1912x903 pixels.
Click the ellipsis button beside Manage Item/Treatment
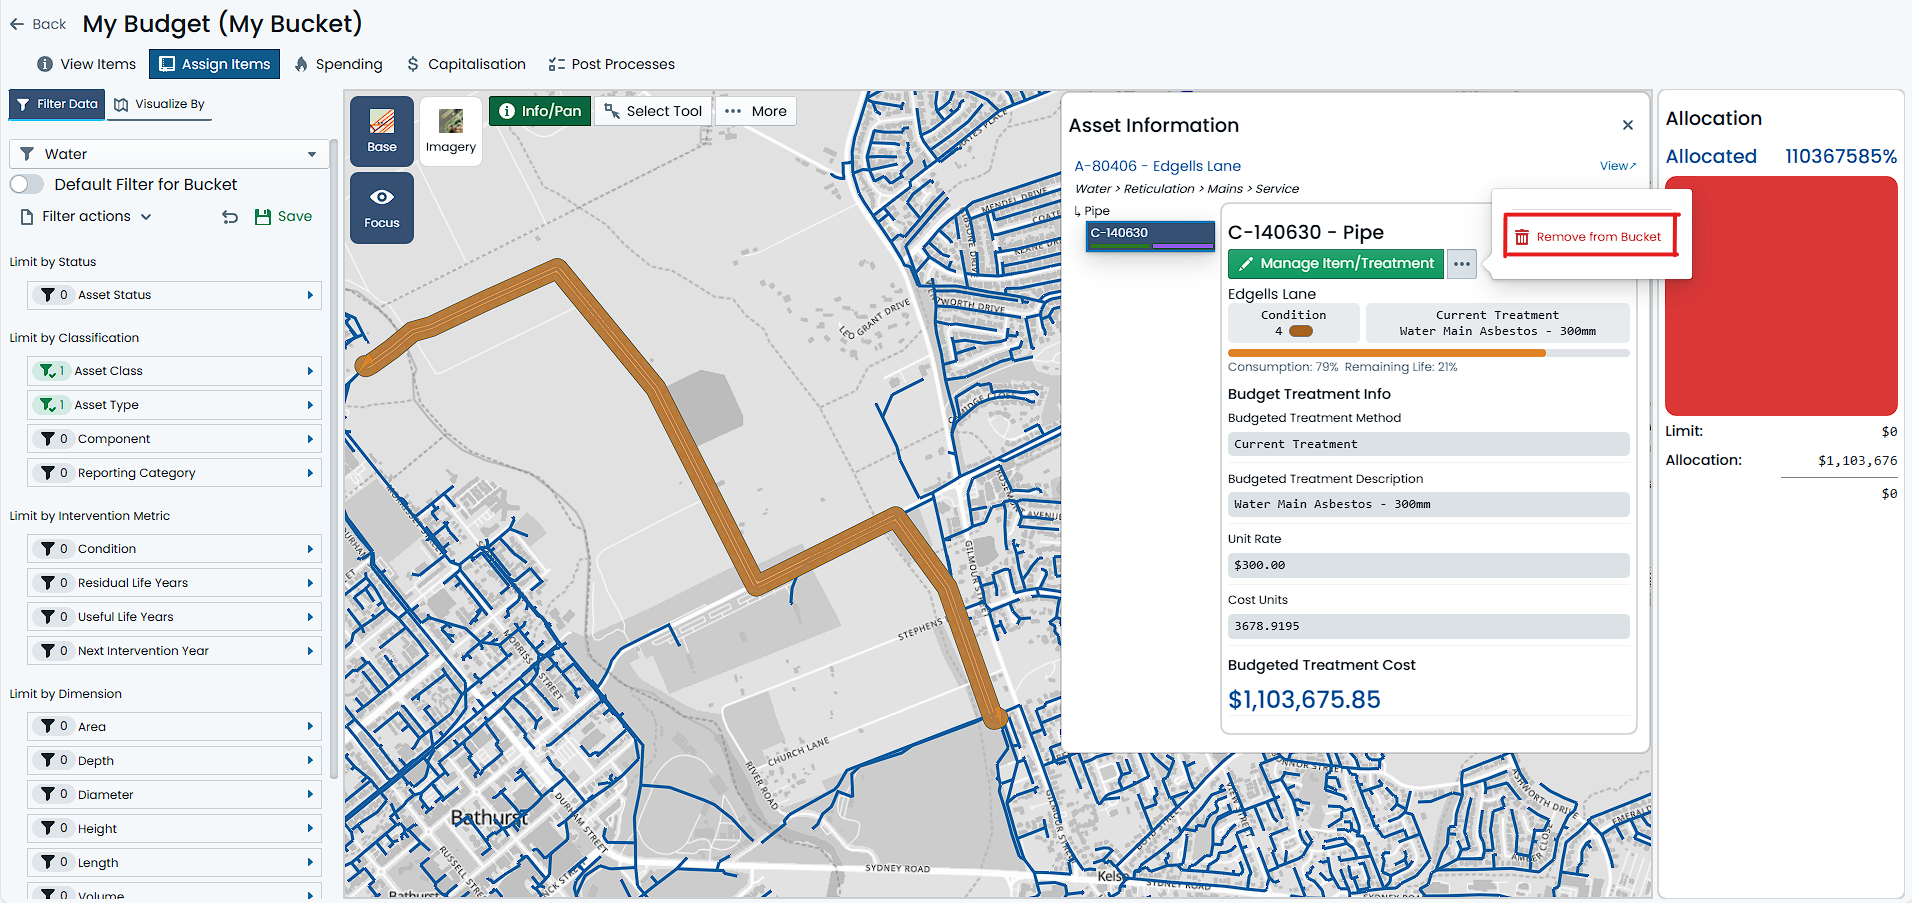(1462, 264)
